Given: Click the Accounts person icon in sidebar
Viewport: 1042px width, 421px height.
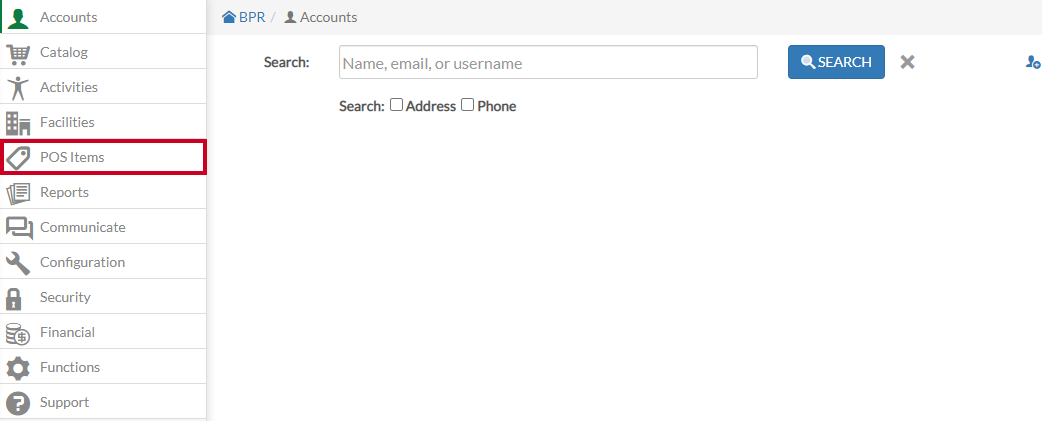Looking at the screenshot, I should (x=19, y=17).
